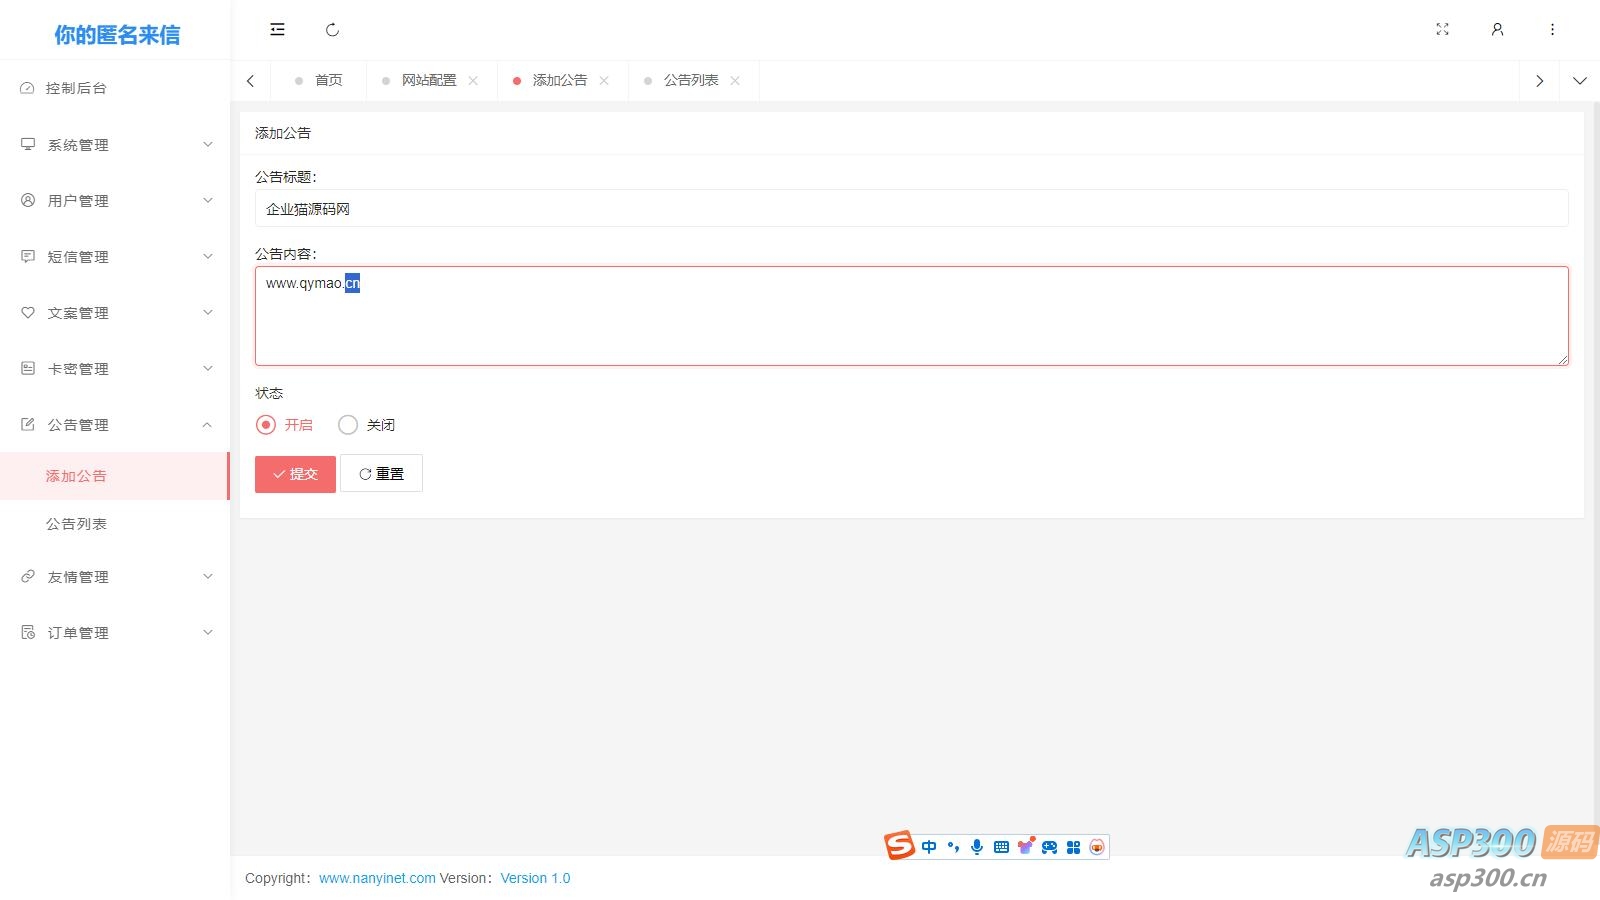Click the 重置 reset button
1600x900 pixels.
[x=381, y=474]
